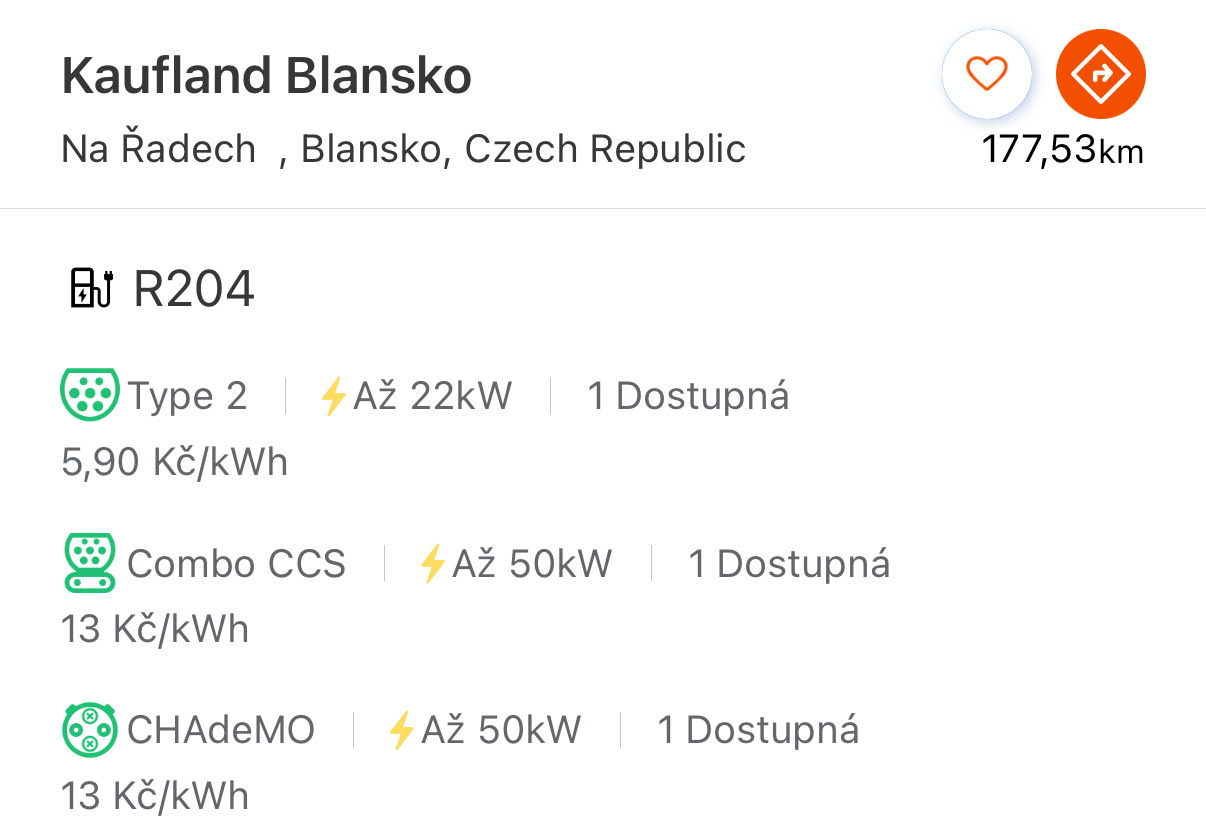Tap 1 Dostupná status in CHAdeMO row

coord(758,731)
